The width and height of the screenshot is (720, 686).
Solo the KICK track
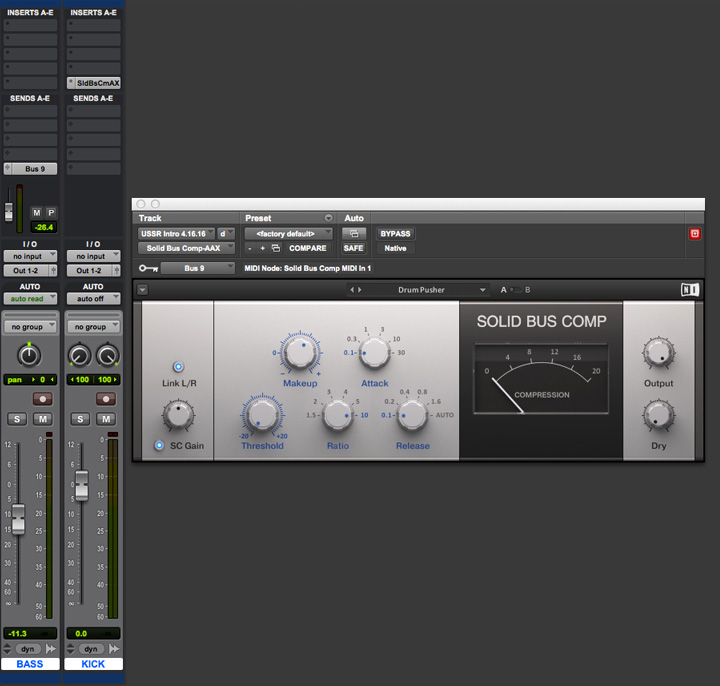click(80, 419)
